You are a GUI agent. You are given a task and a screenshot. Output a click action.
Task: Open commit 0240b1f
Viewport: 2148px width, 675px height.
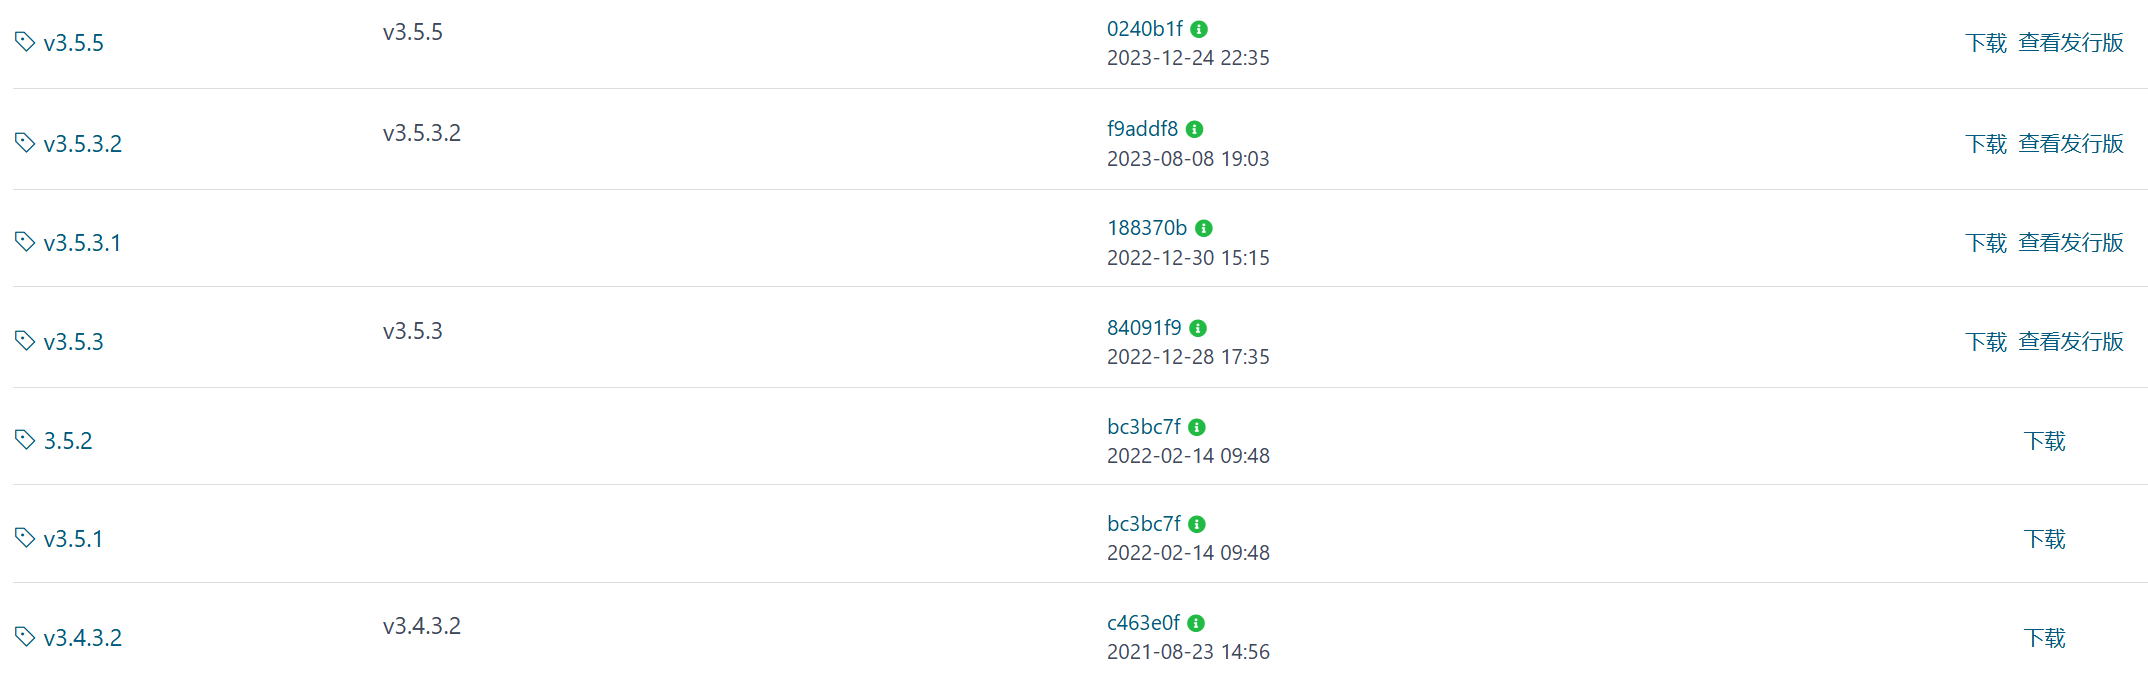tap(1145, 29)
